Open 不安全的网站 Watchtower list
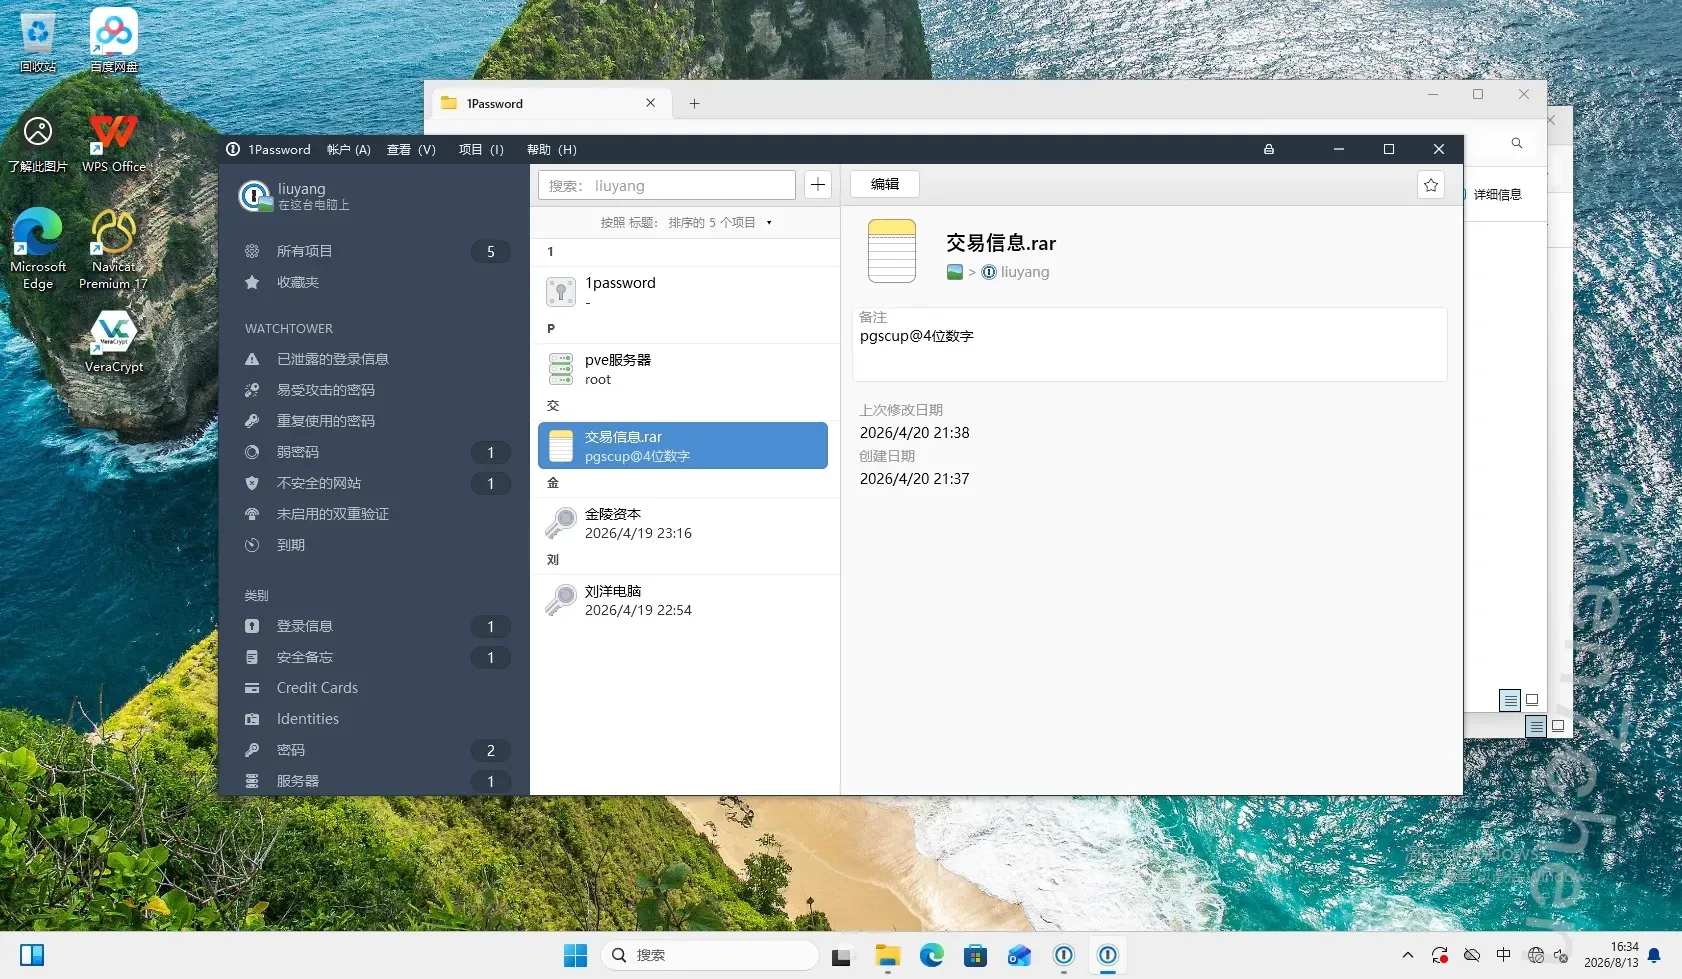Image resolution: width=1682 pixels, height=979 pixels. point(374,483)
